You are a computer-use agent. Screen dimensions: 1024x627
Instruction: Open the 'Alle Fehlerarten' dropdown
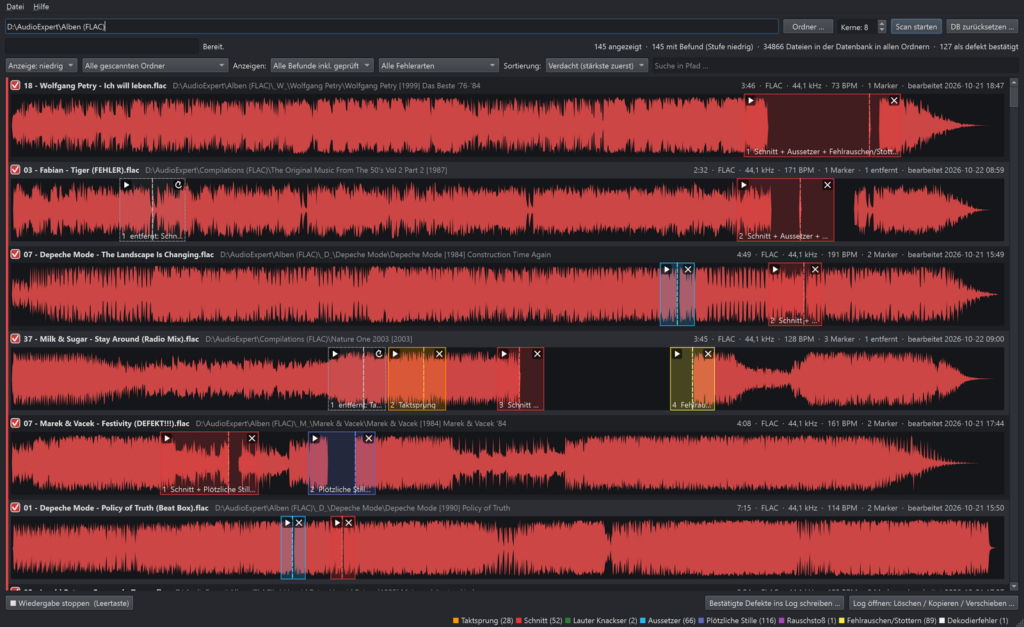pyautogui.click(x=438, y=66)
